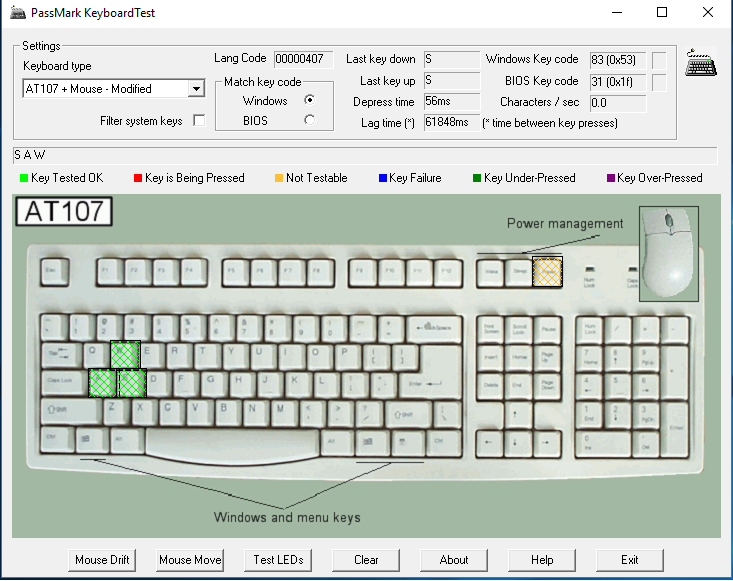The width and height of the screenshot is (733, 581).
Task: Click the Up arrow key on the keyboard image
Action: tap(515, 415)
